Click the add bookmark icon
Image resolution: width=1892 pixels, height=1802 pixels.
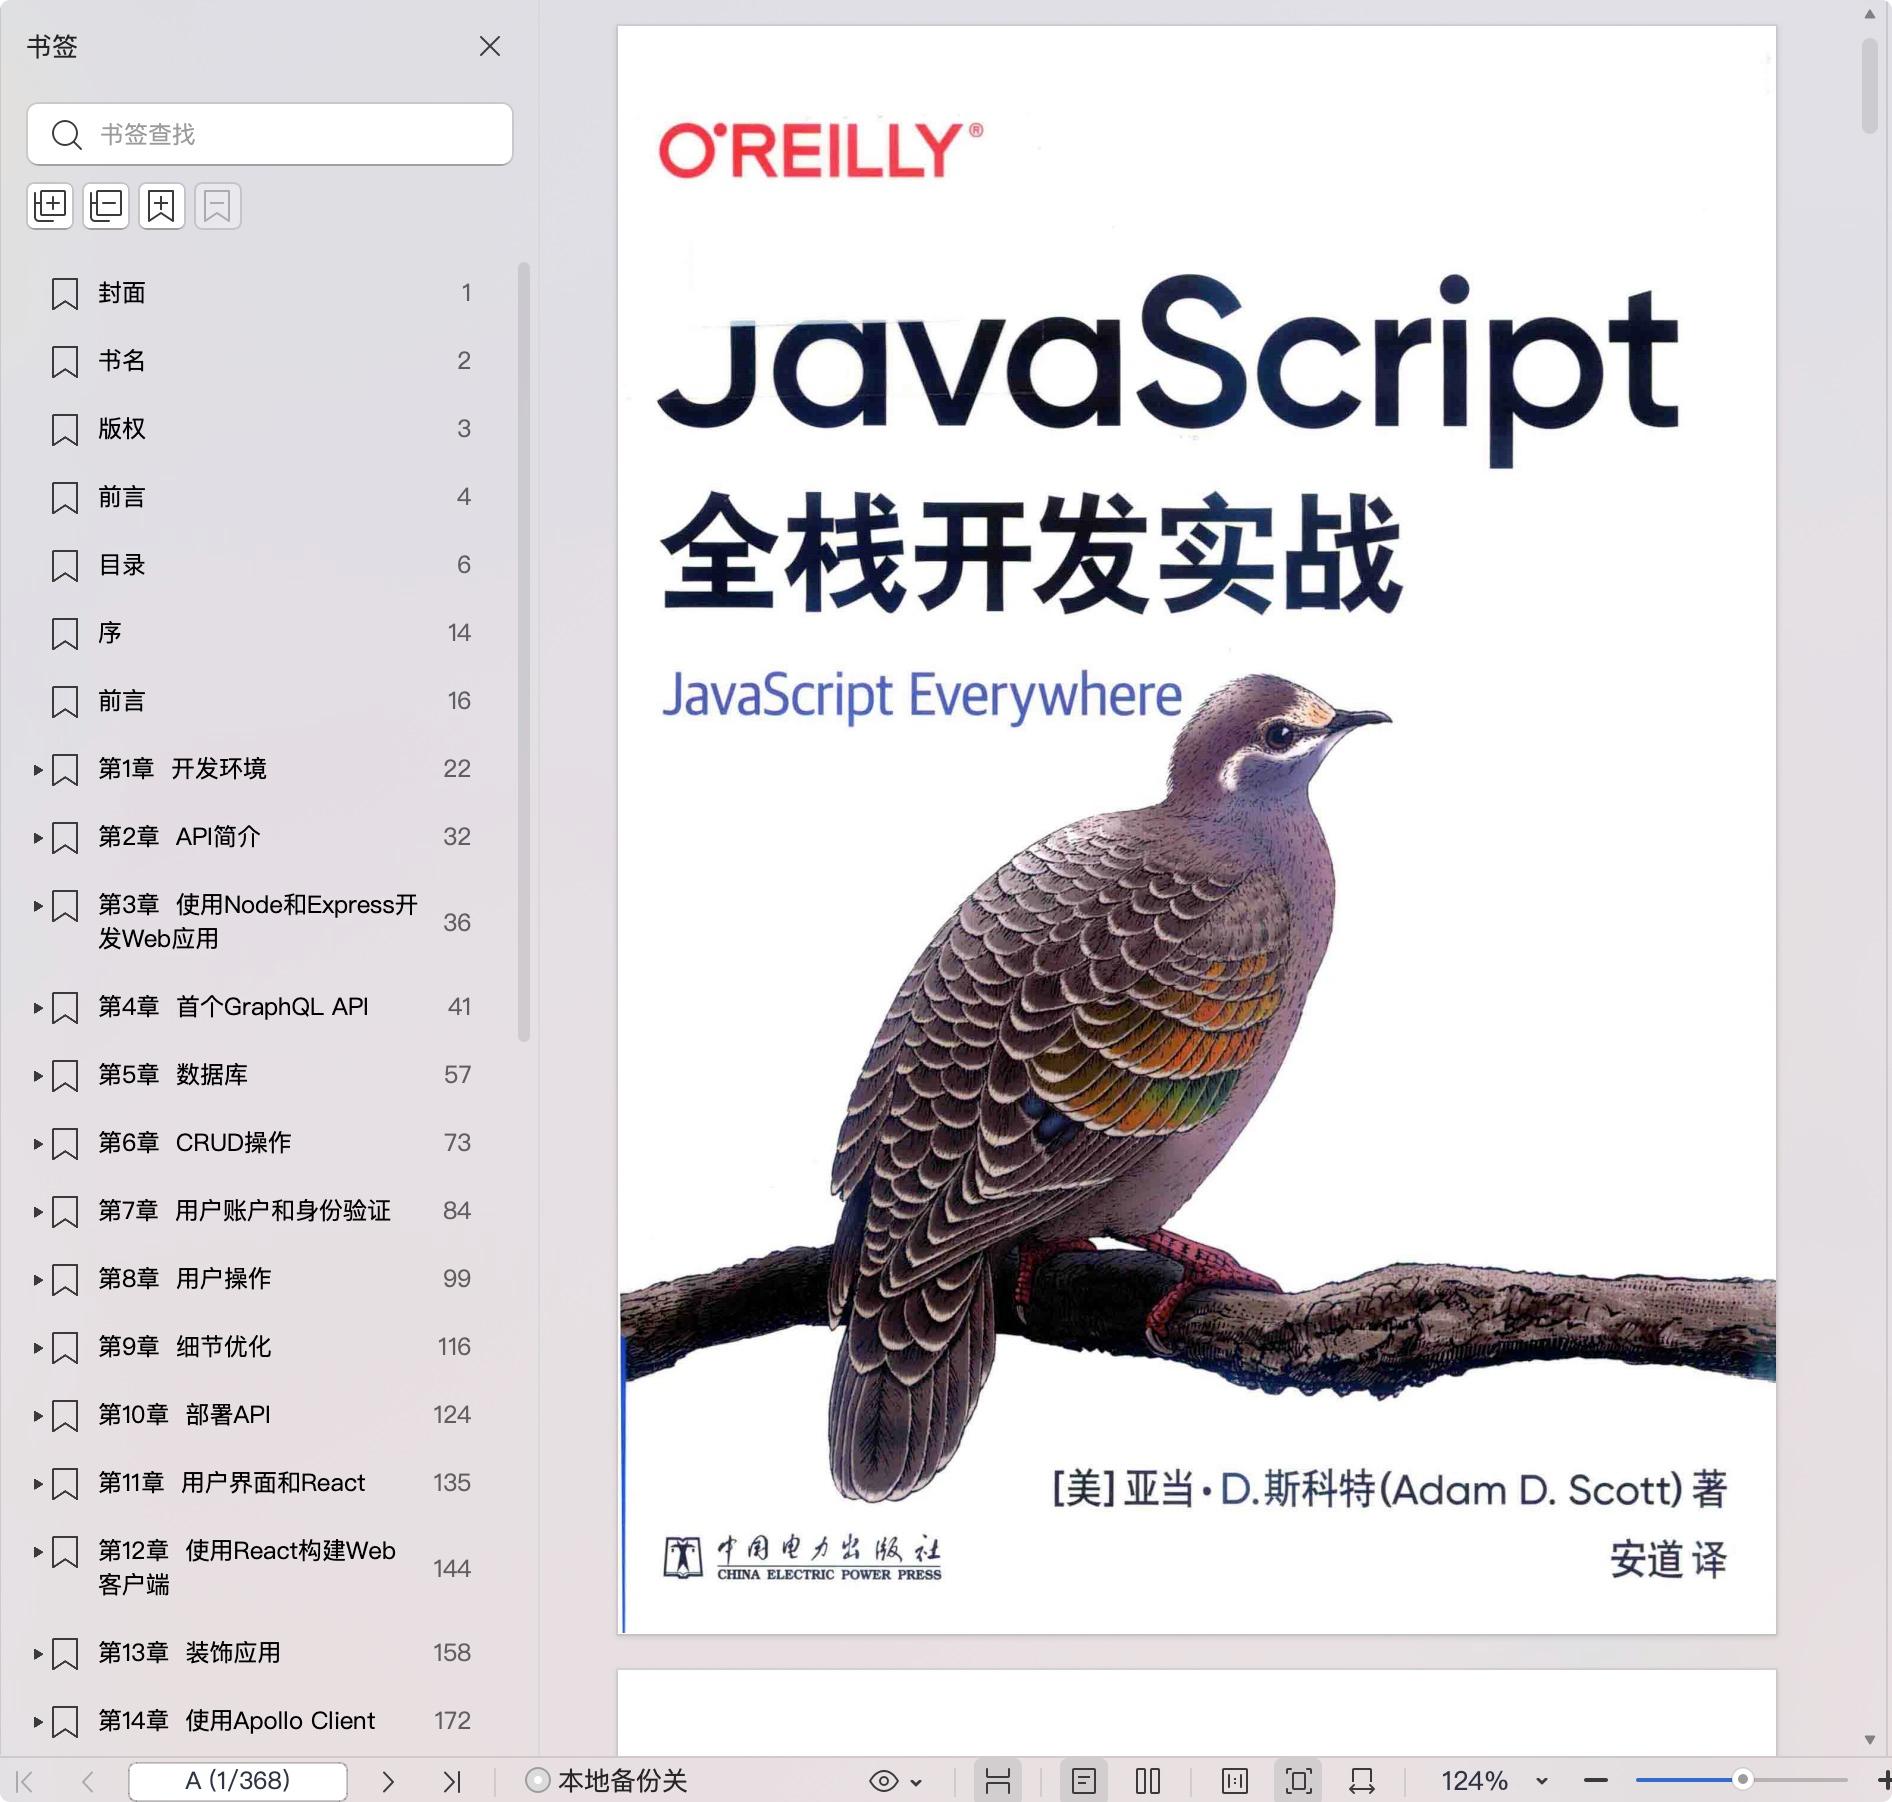[x=162, y=206]
